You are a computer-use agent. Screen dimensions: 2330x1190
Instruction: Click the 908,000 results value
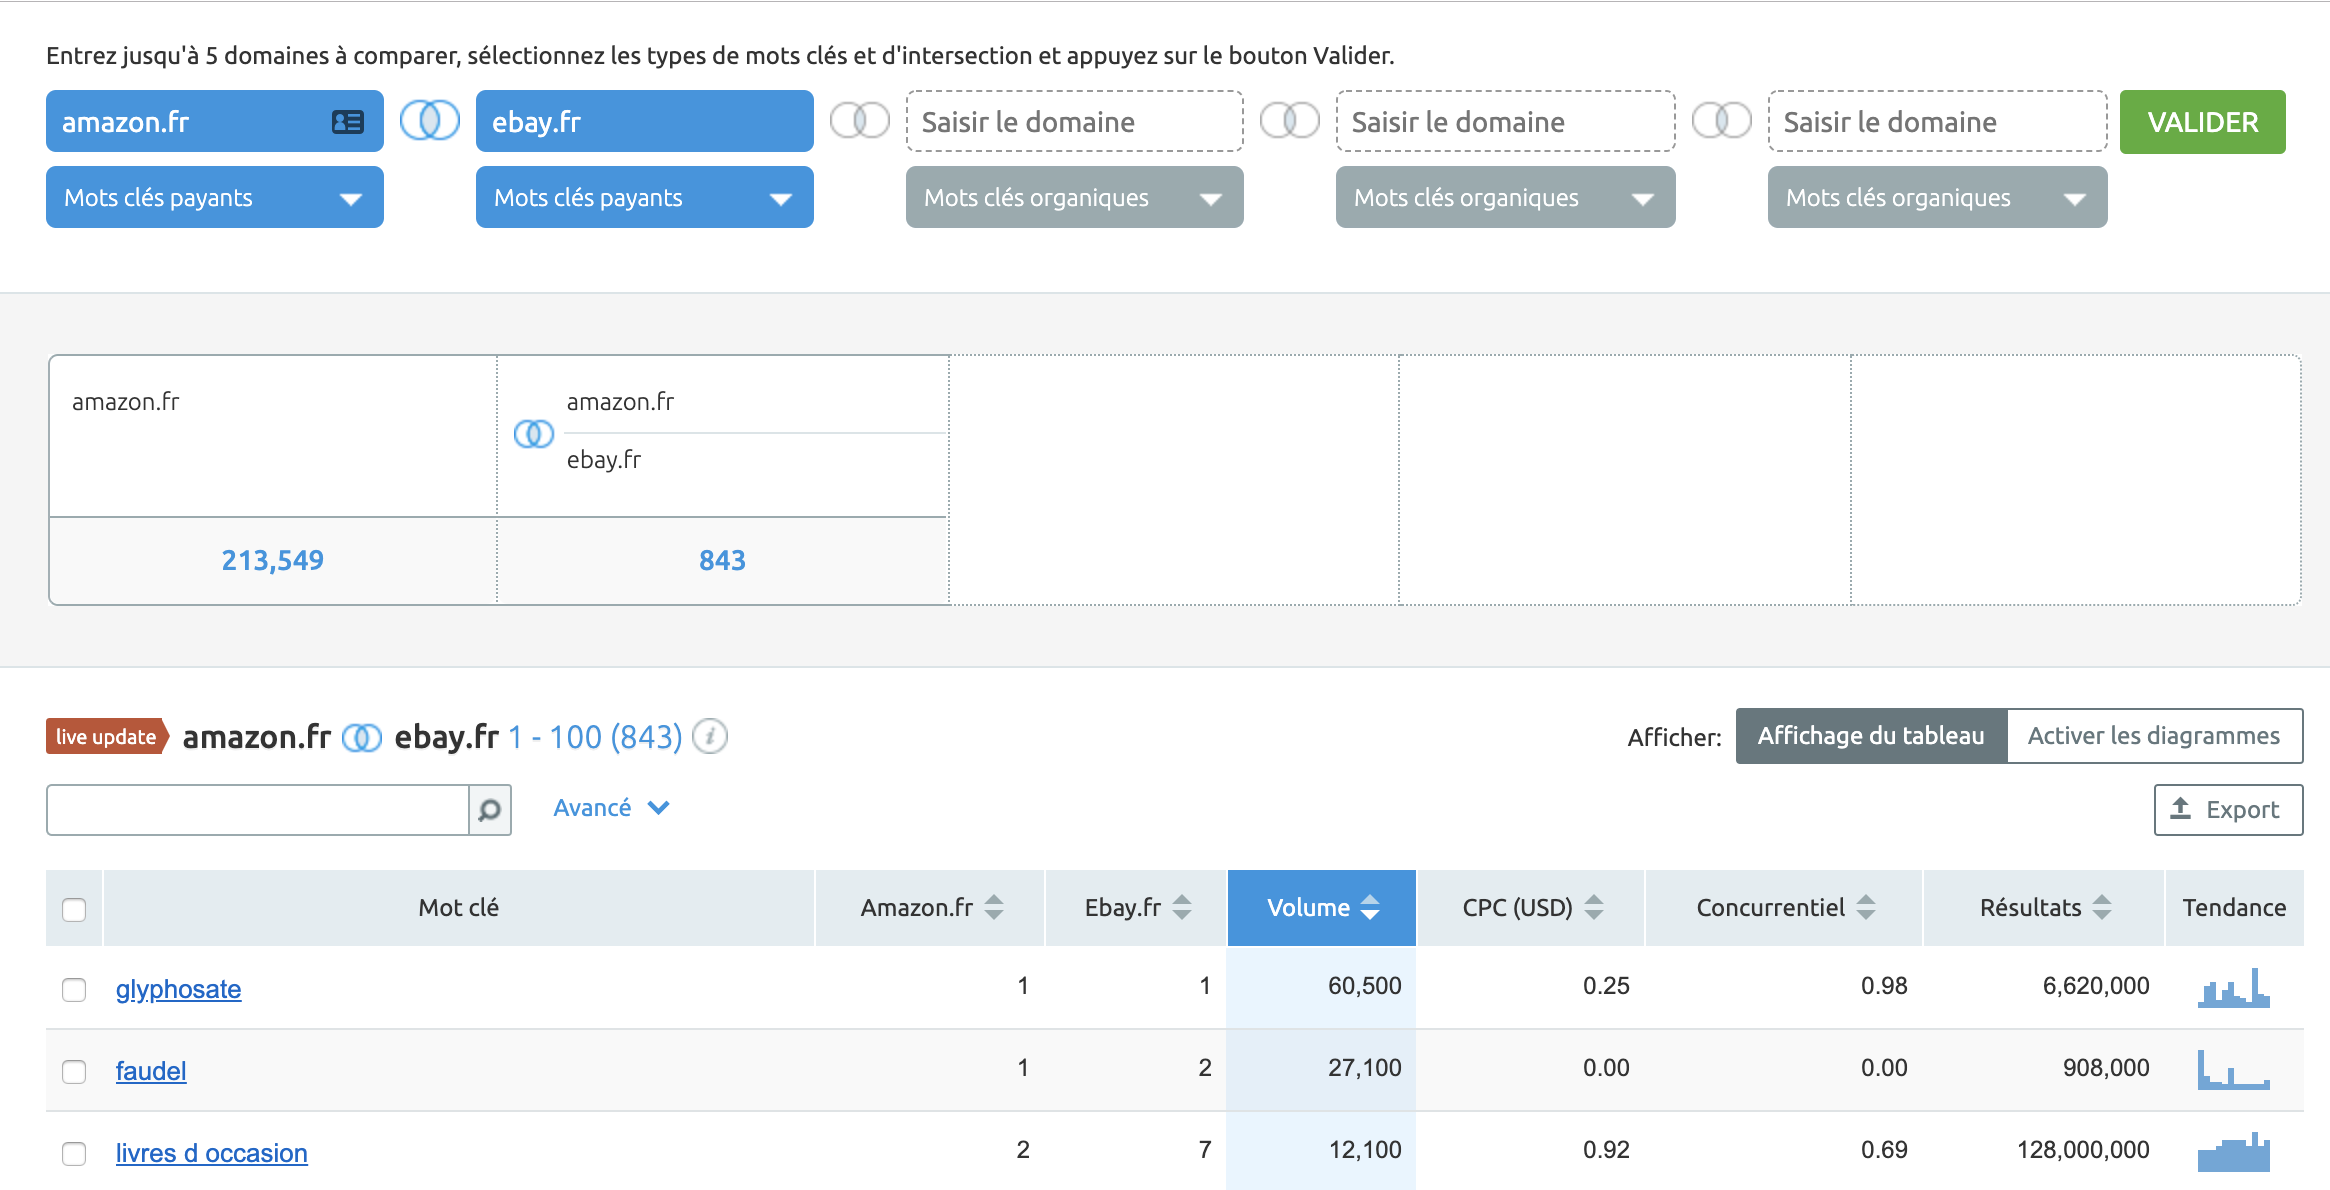2106,1068
